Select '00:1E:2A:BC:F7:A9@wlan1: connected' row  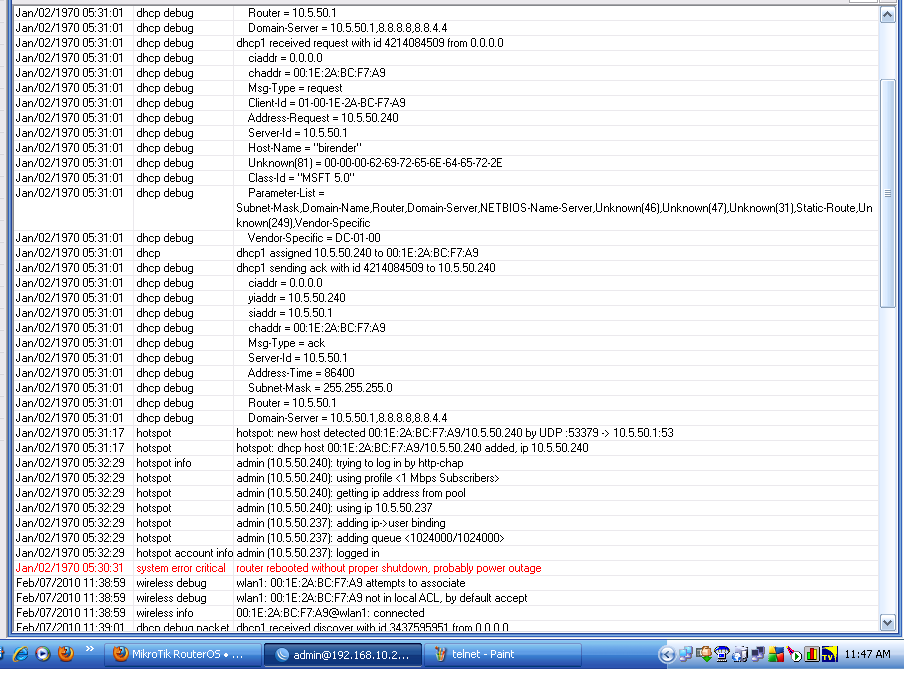pos(445,614)
